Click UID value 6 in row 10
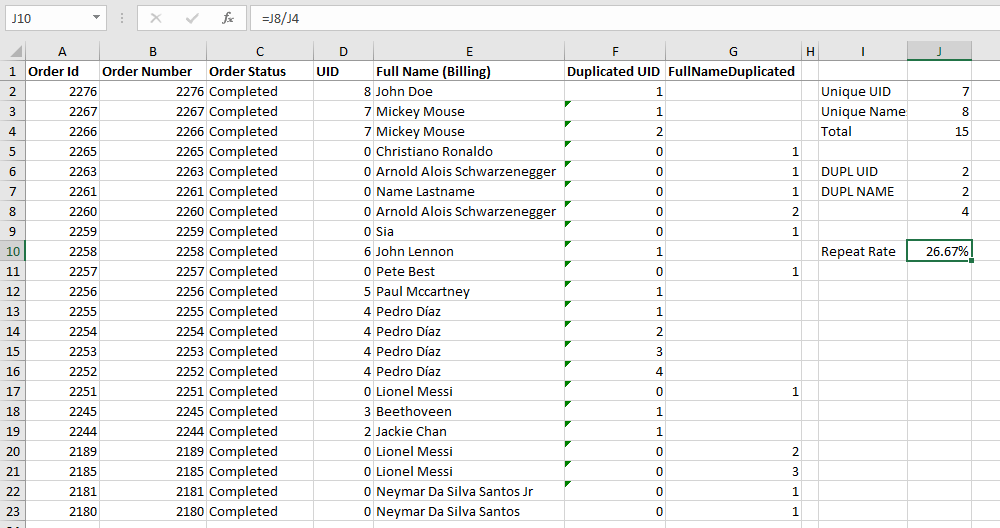Image resolution: width=1000 pixels, height=528 pixels. (344, 251)
